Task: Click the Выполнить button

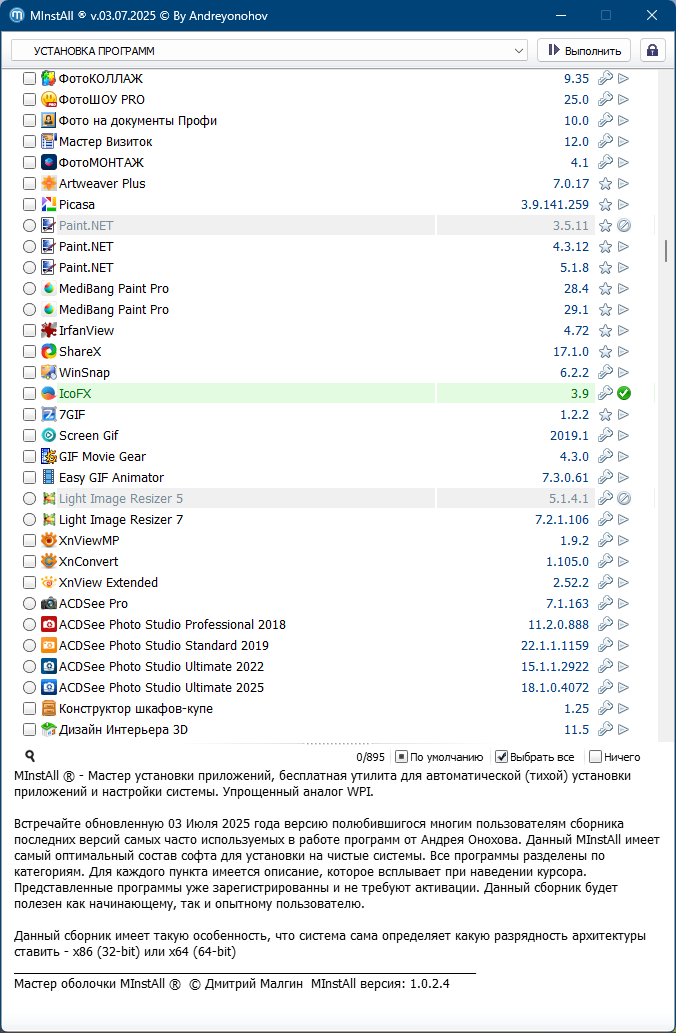Action: 584,51
